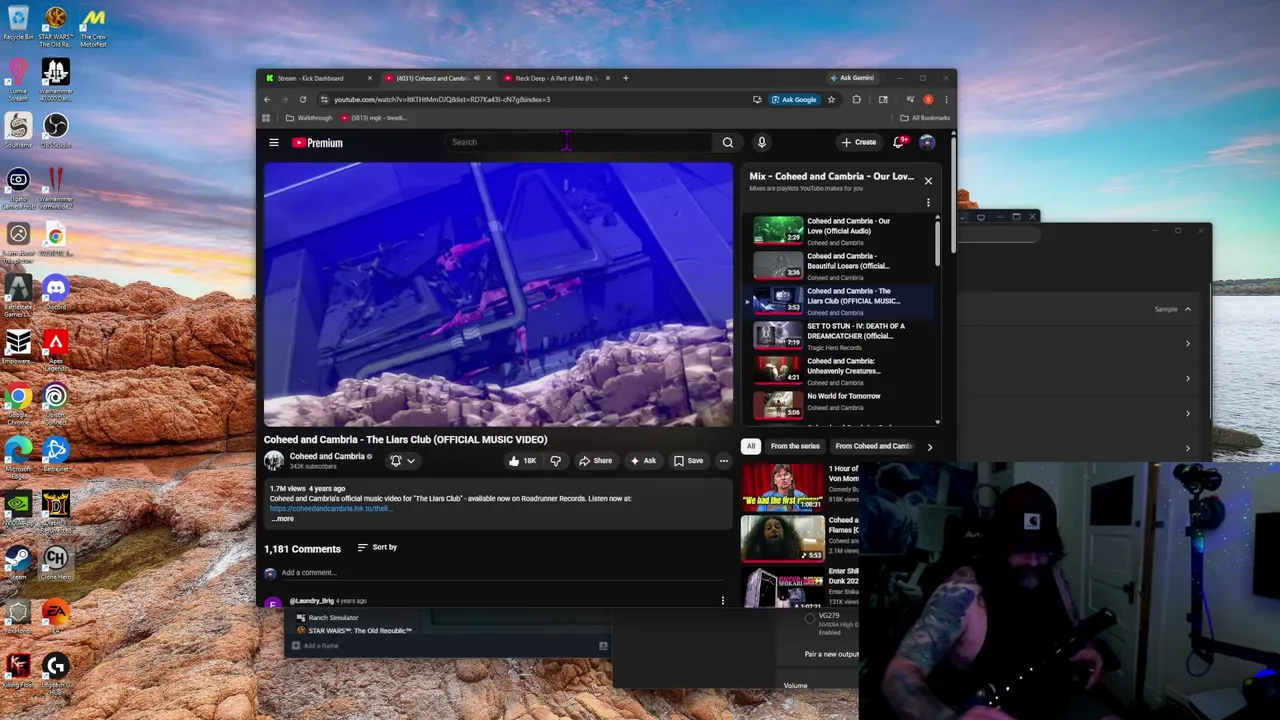Open the YouTube account avatar menu
The width and height of the screenshot is (1280, 720).
pyautogui.click(x=927, y=142)
